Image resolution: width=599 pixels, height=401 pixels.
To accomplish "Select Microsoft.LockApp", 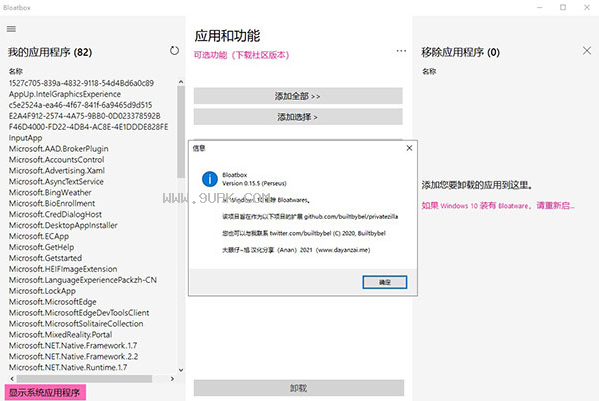I will tap(42, 291).
